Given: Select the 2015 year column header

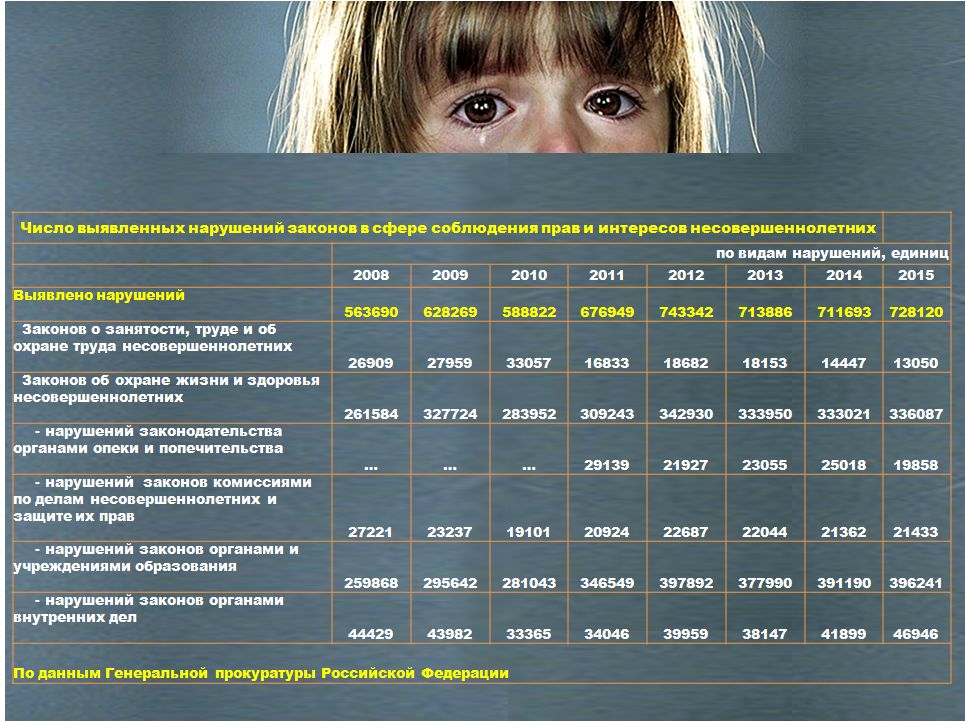Looking at the screenshot, I should point(915,275).
